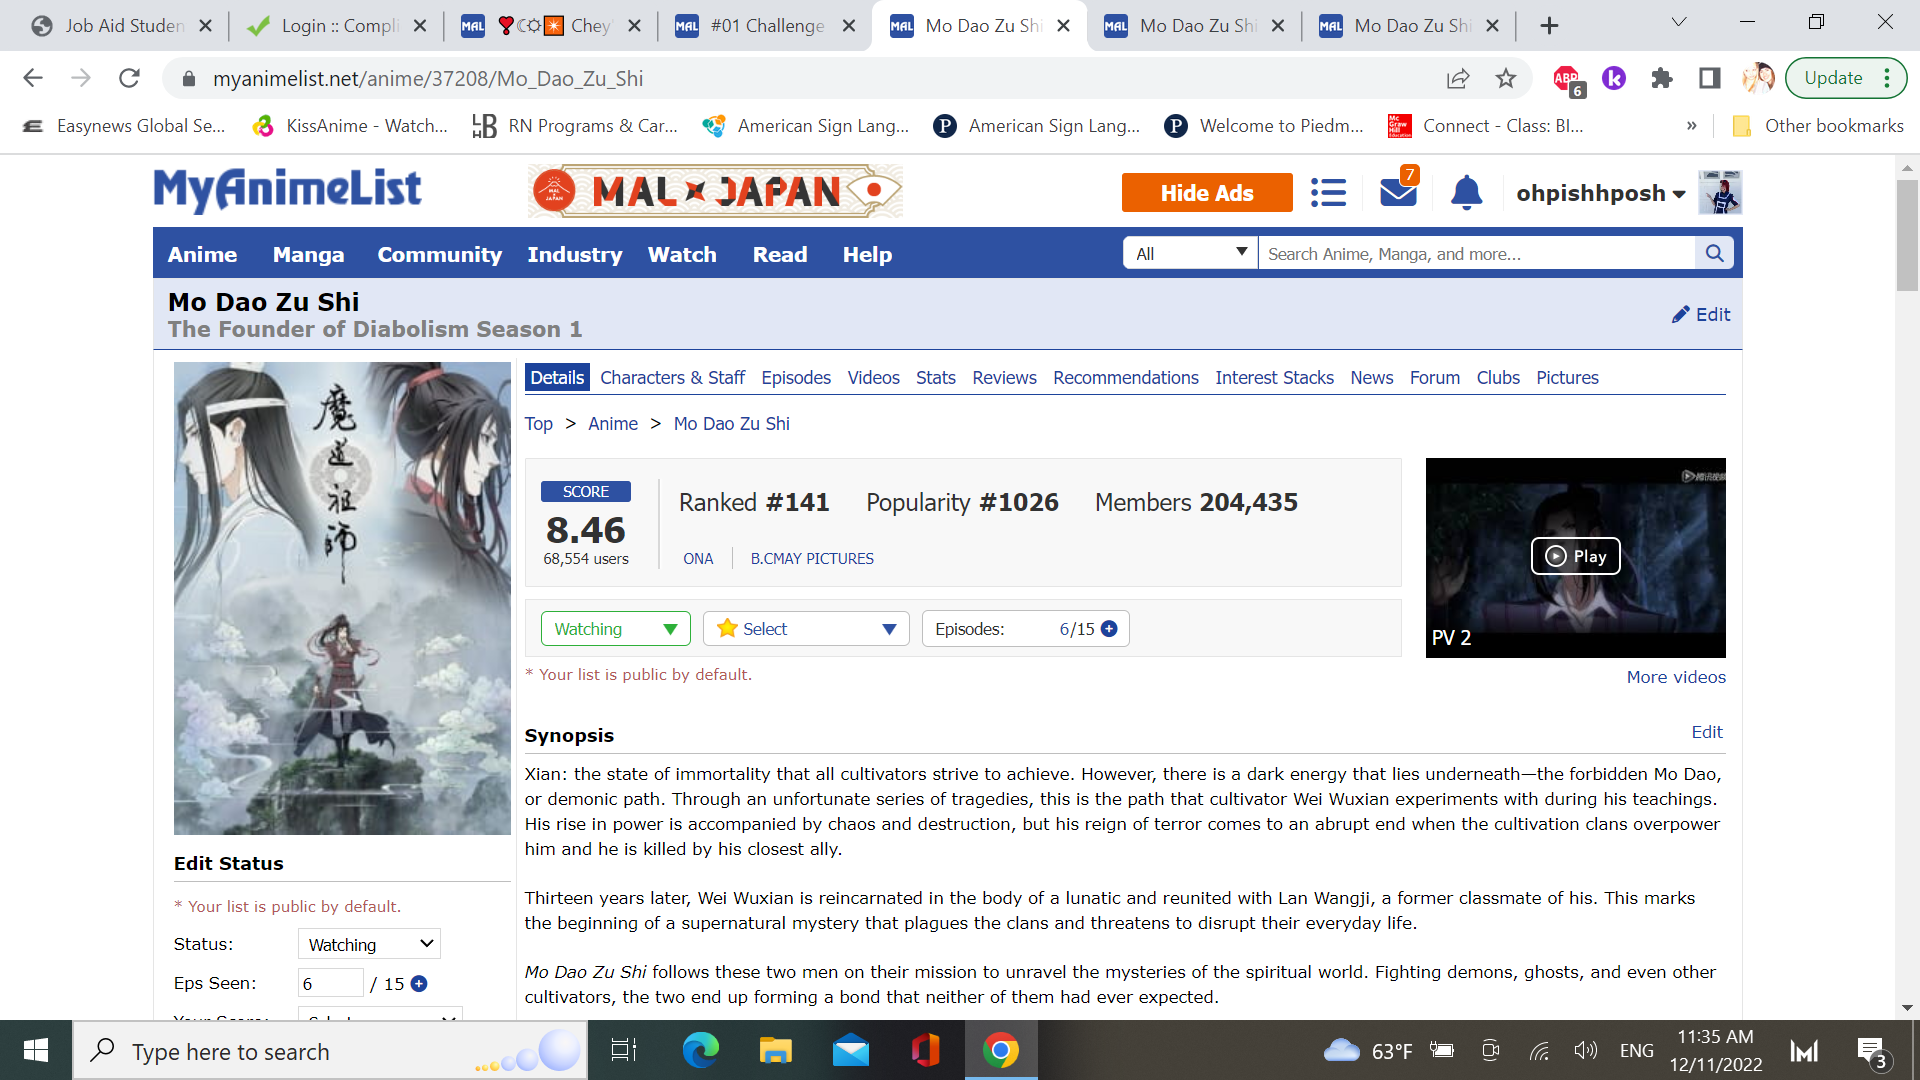The image size is (1920, 1080).
Task: Click the search magnifier button
Action: tap(1714, 253)
